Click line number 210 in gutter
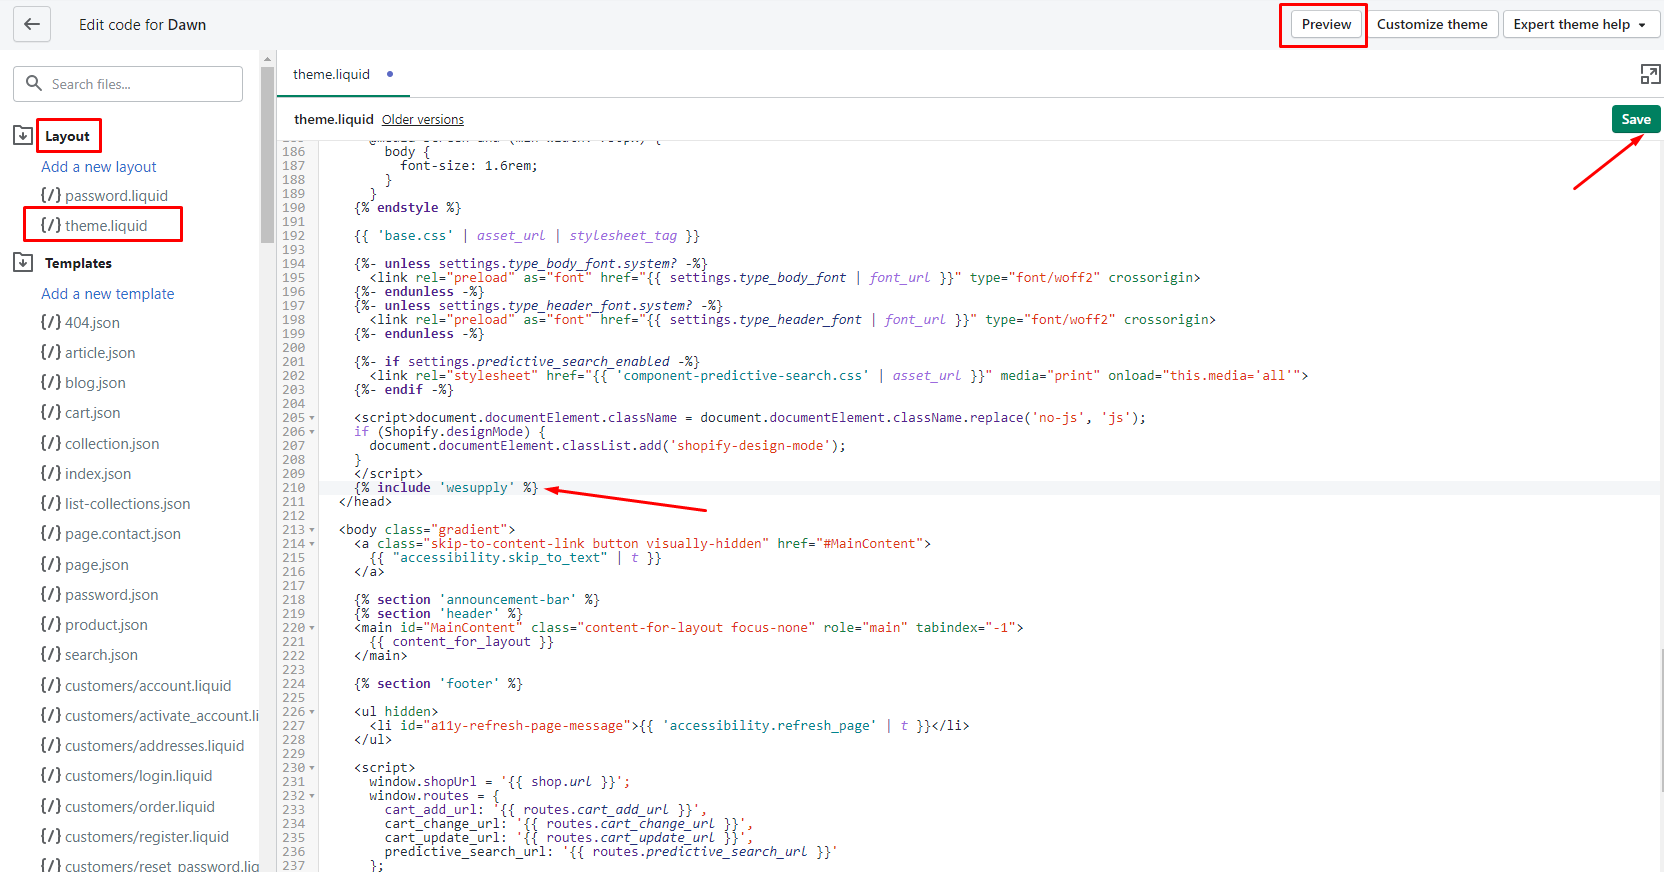Image resolution: width=1664 pixels, height=872 pixels. 294,488
